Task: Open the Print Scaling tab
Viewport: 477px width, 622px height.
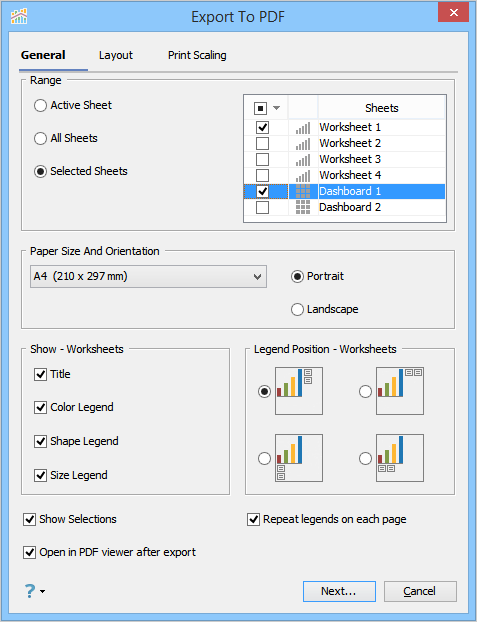Action: pos(197,55)
